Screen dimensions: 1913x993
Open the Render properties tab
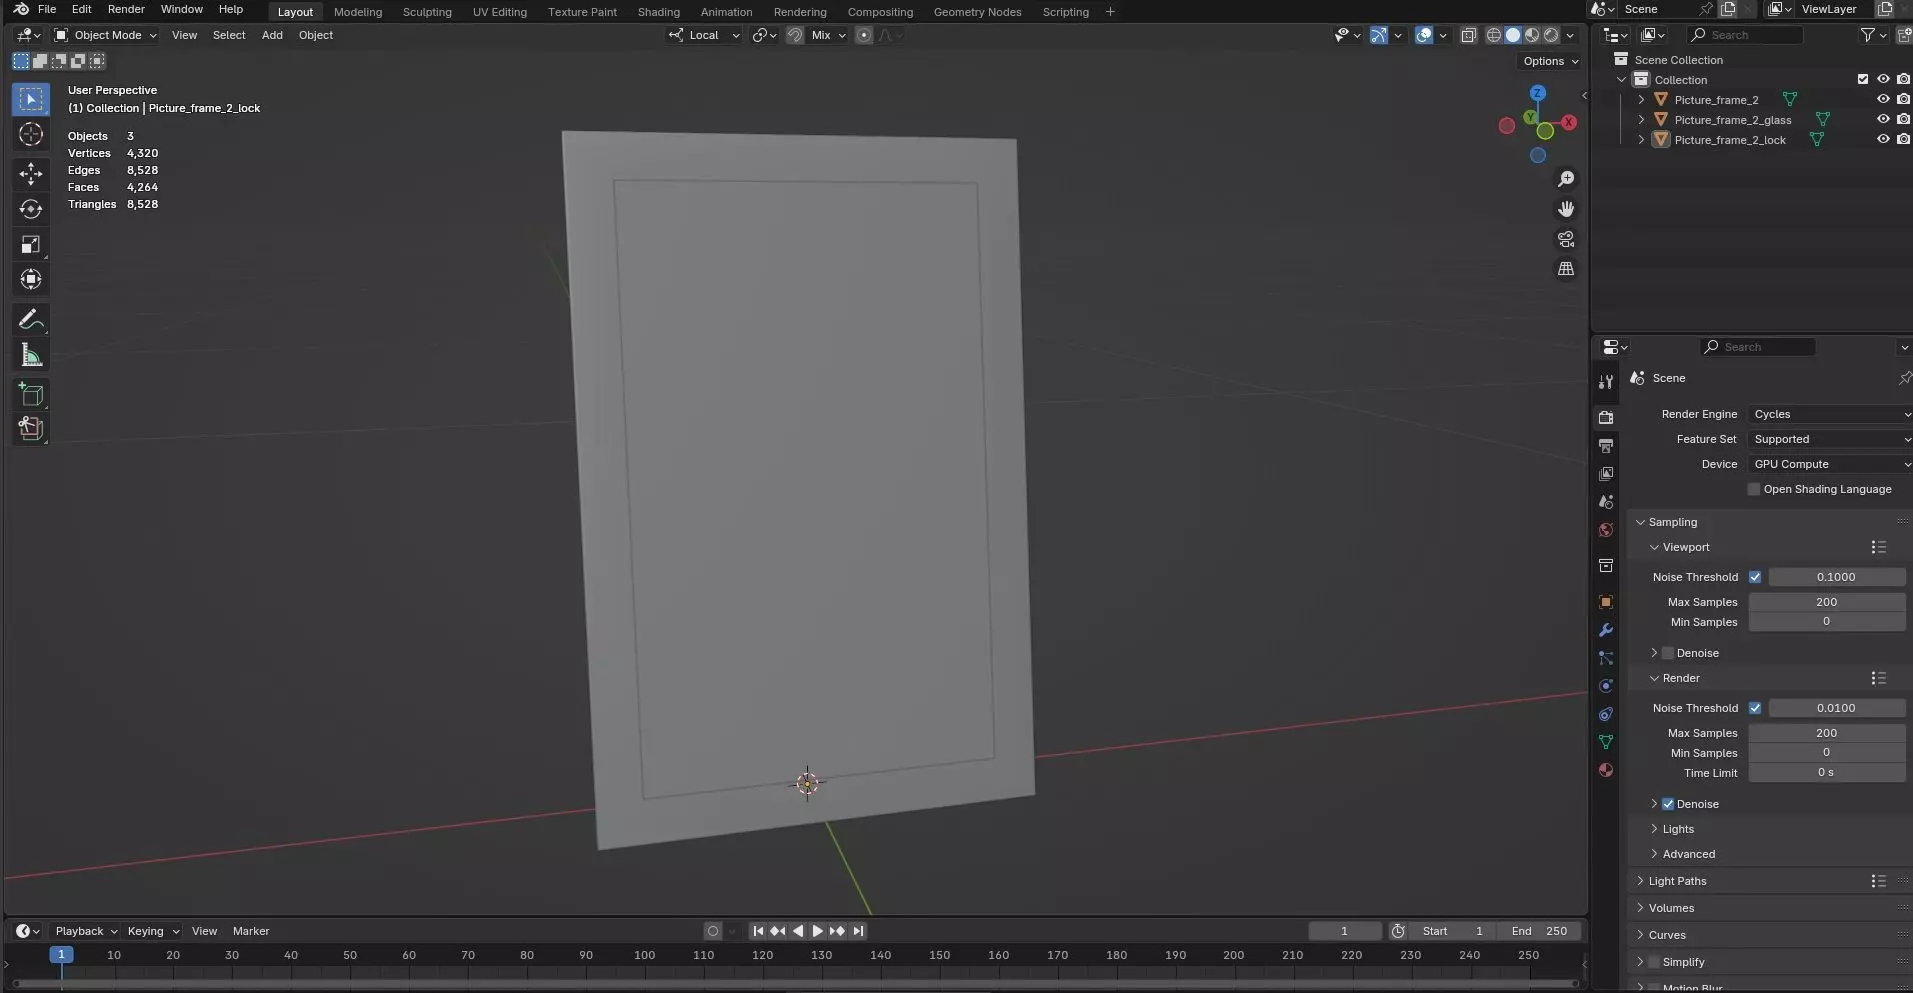1606,418
